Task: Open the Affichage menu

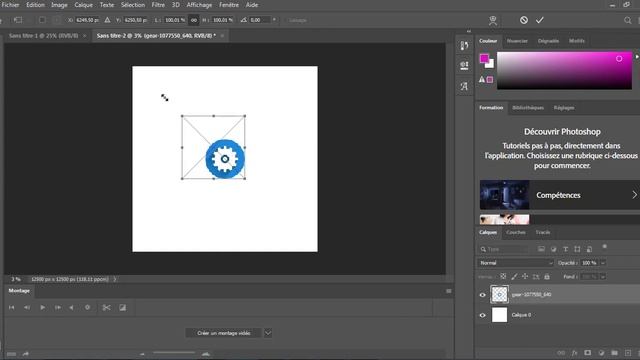Action: pos(199,5)
